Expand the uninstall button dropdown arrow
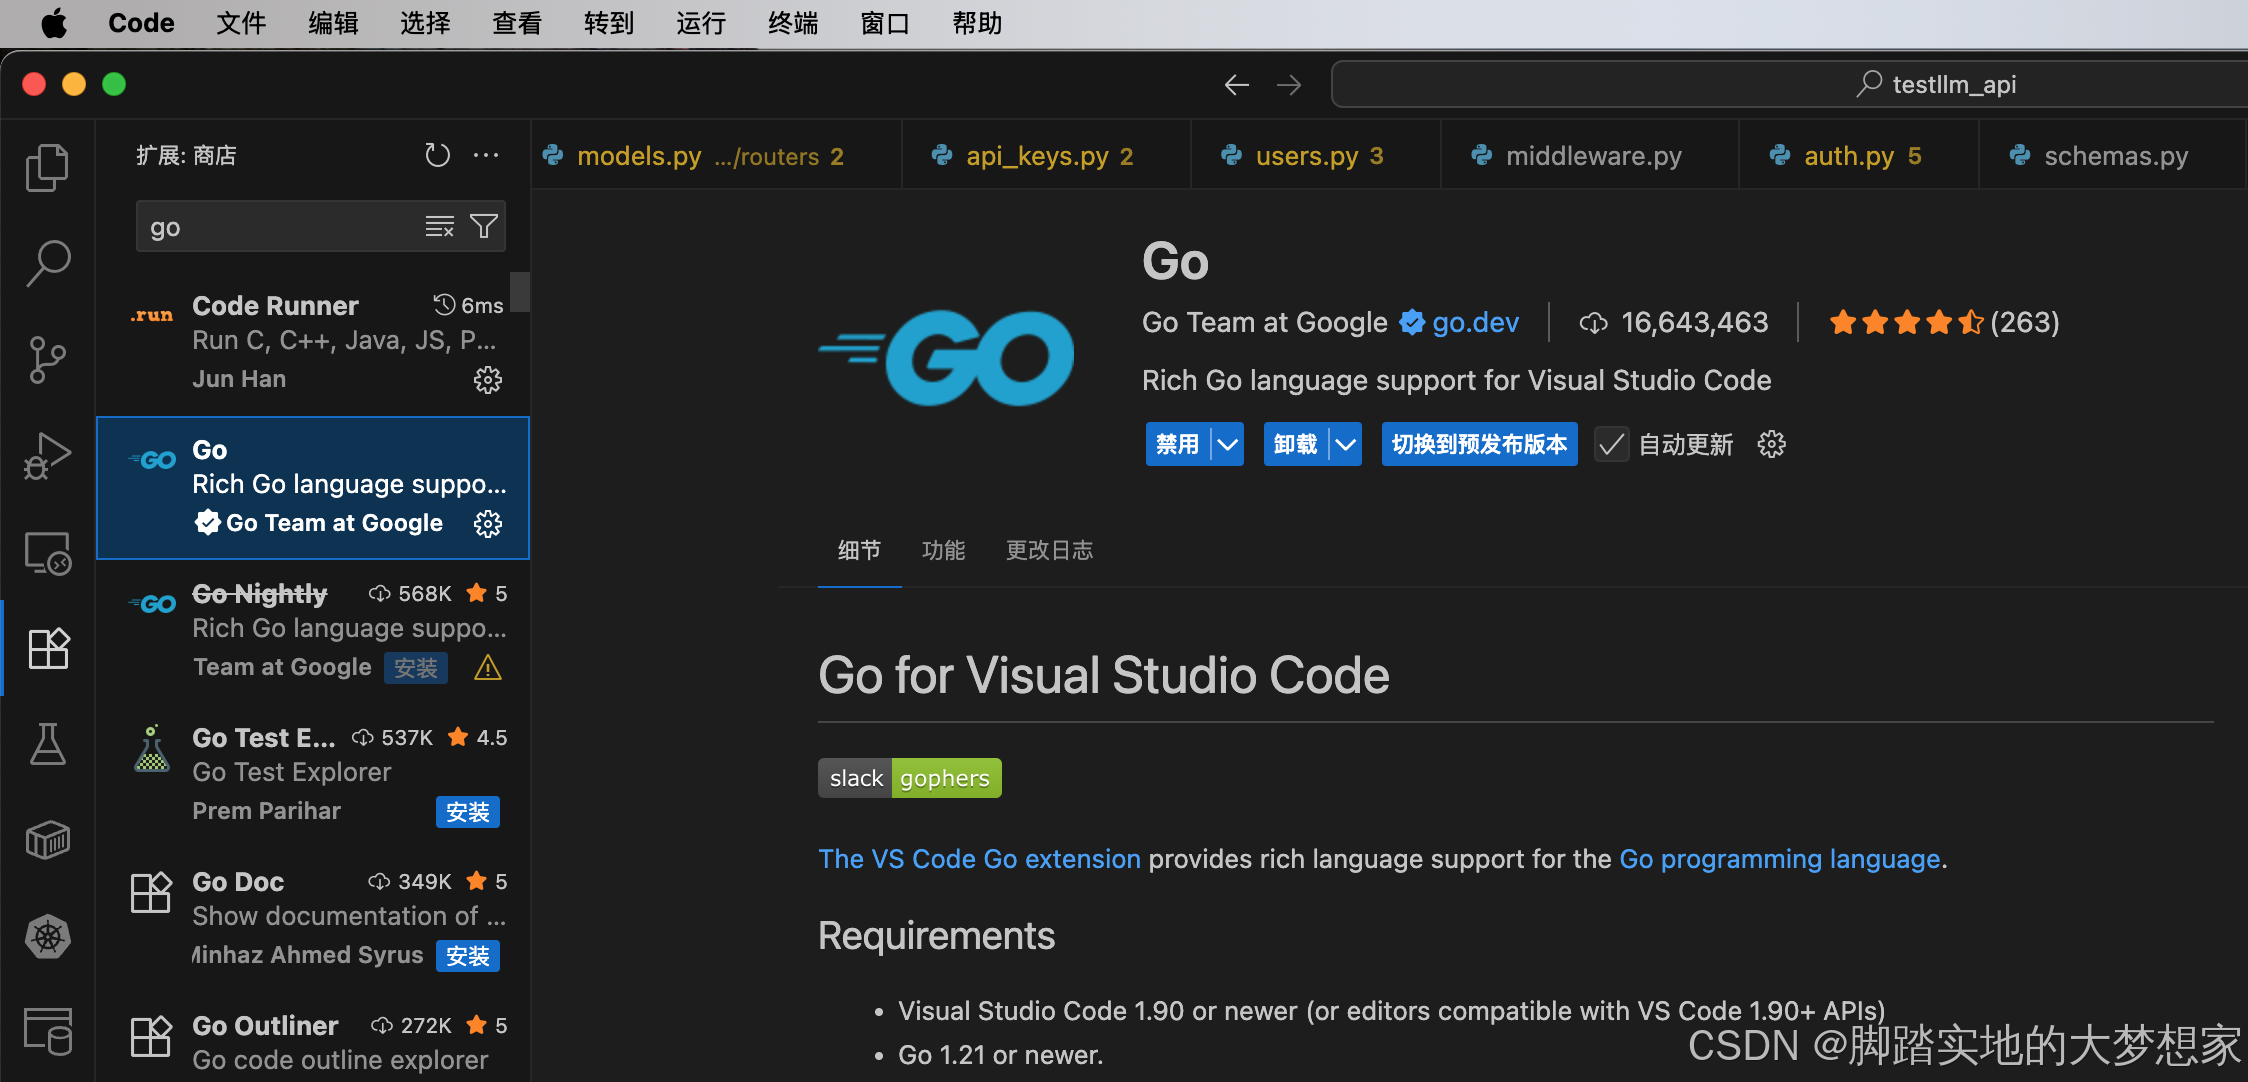The width and height of the screenshot is (2248, 1082). (x=1346, y=444)
